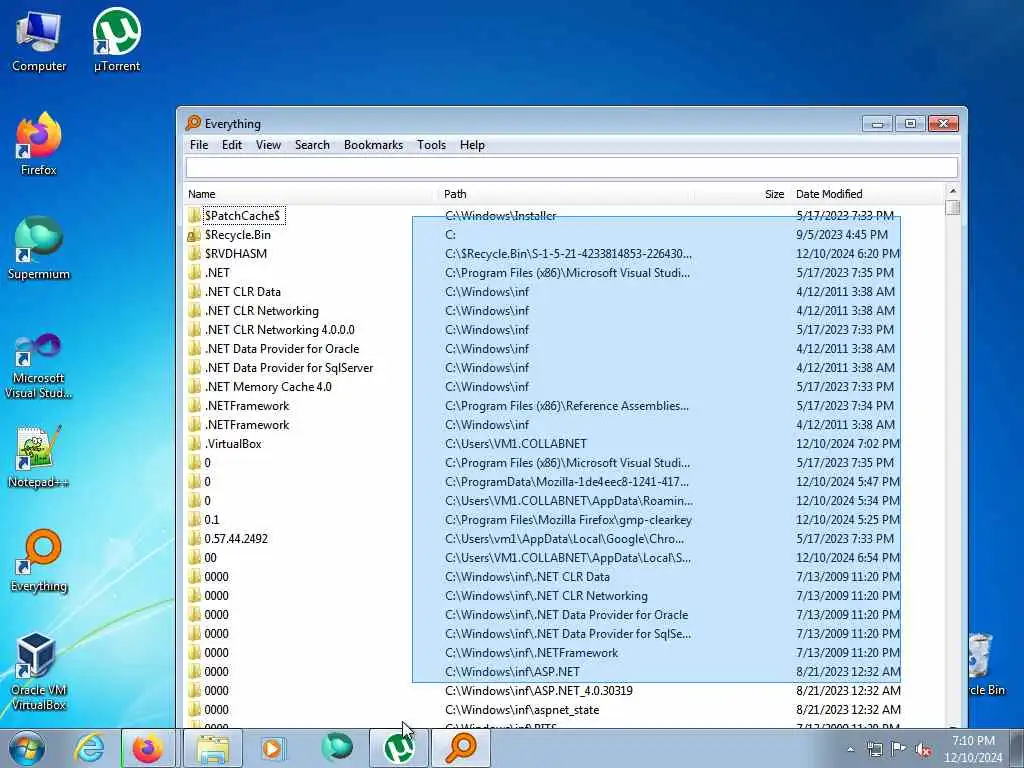Click the taskbar clock showing 7:10 PM
The width and height of the screenshot is (1024, 768).
pos(973,749)
